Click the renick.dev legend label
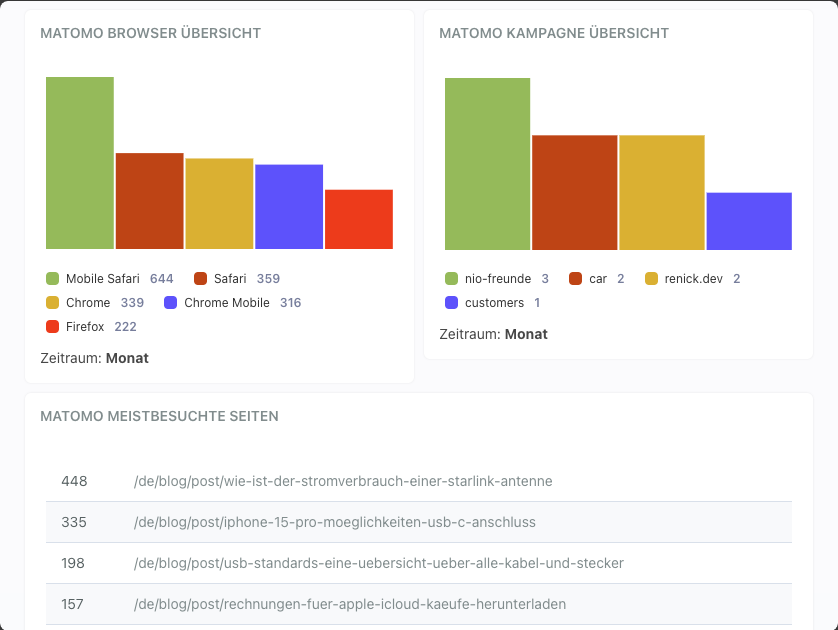 click(x=694, y=278)
